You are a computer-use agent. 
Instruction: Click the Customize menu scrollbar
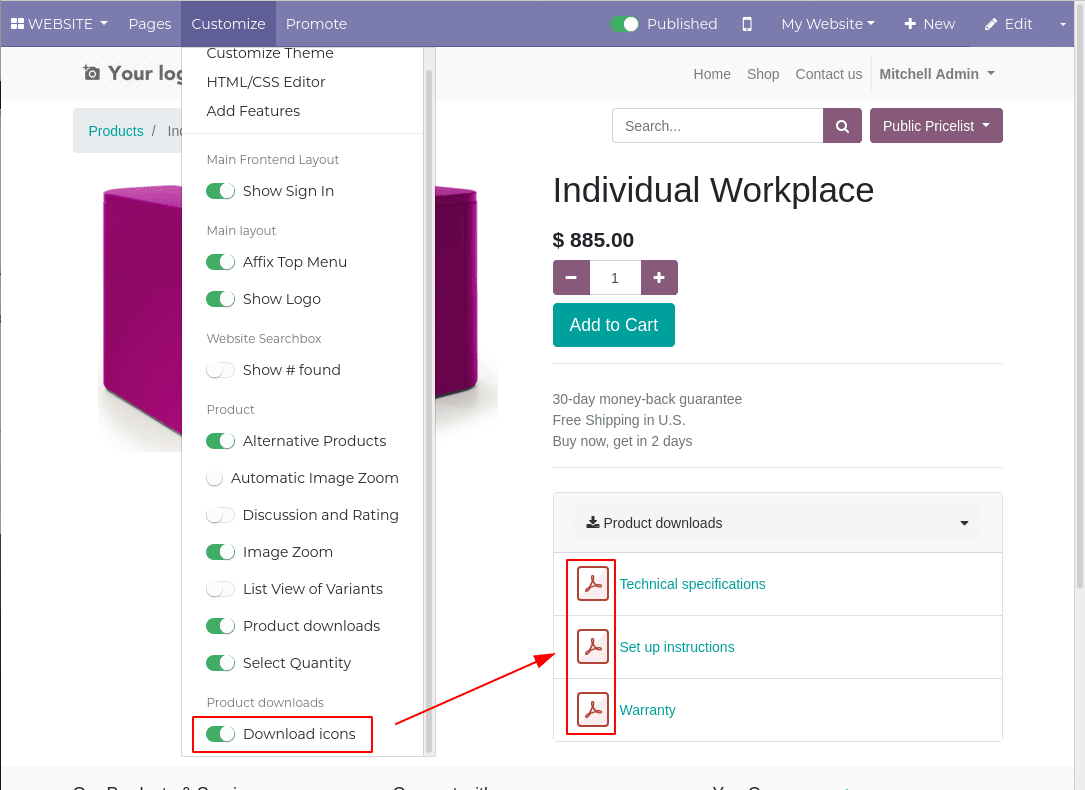pos(428,411)
